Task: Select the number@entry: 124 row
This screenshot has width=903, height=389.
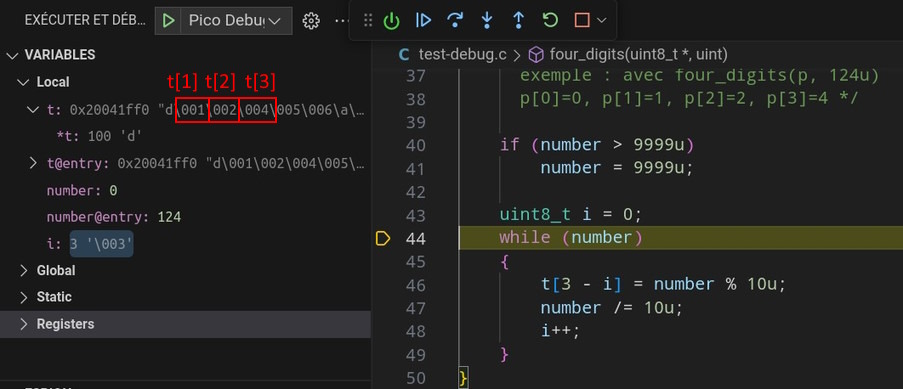Action: [x=185, y=217]
